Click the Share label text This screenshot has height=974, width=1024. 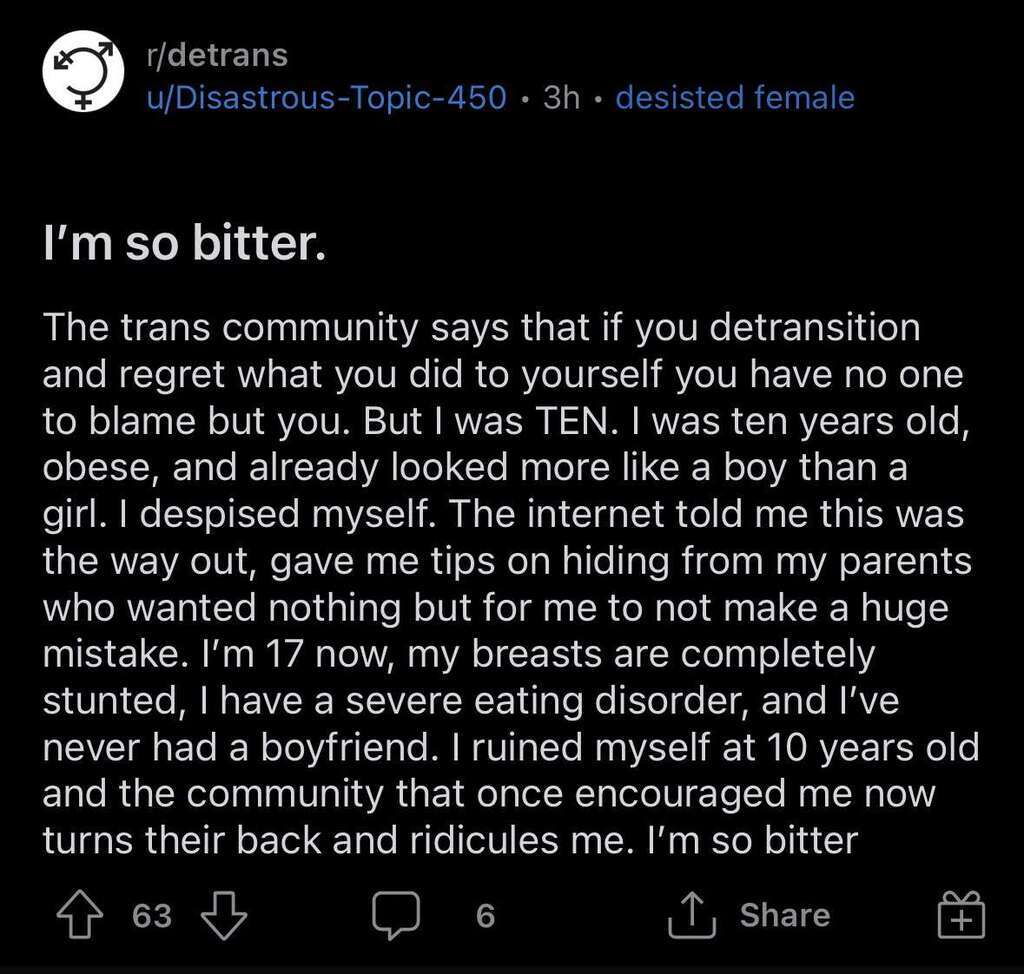click(785, 915)
